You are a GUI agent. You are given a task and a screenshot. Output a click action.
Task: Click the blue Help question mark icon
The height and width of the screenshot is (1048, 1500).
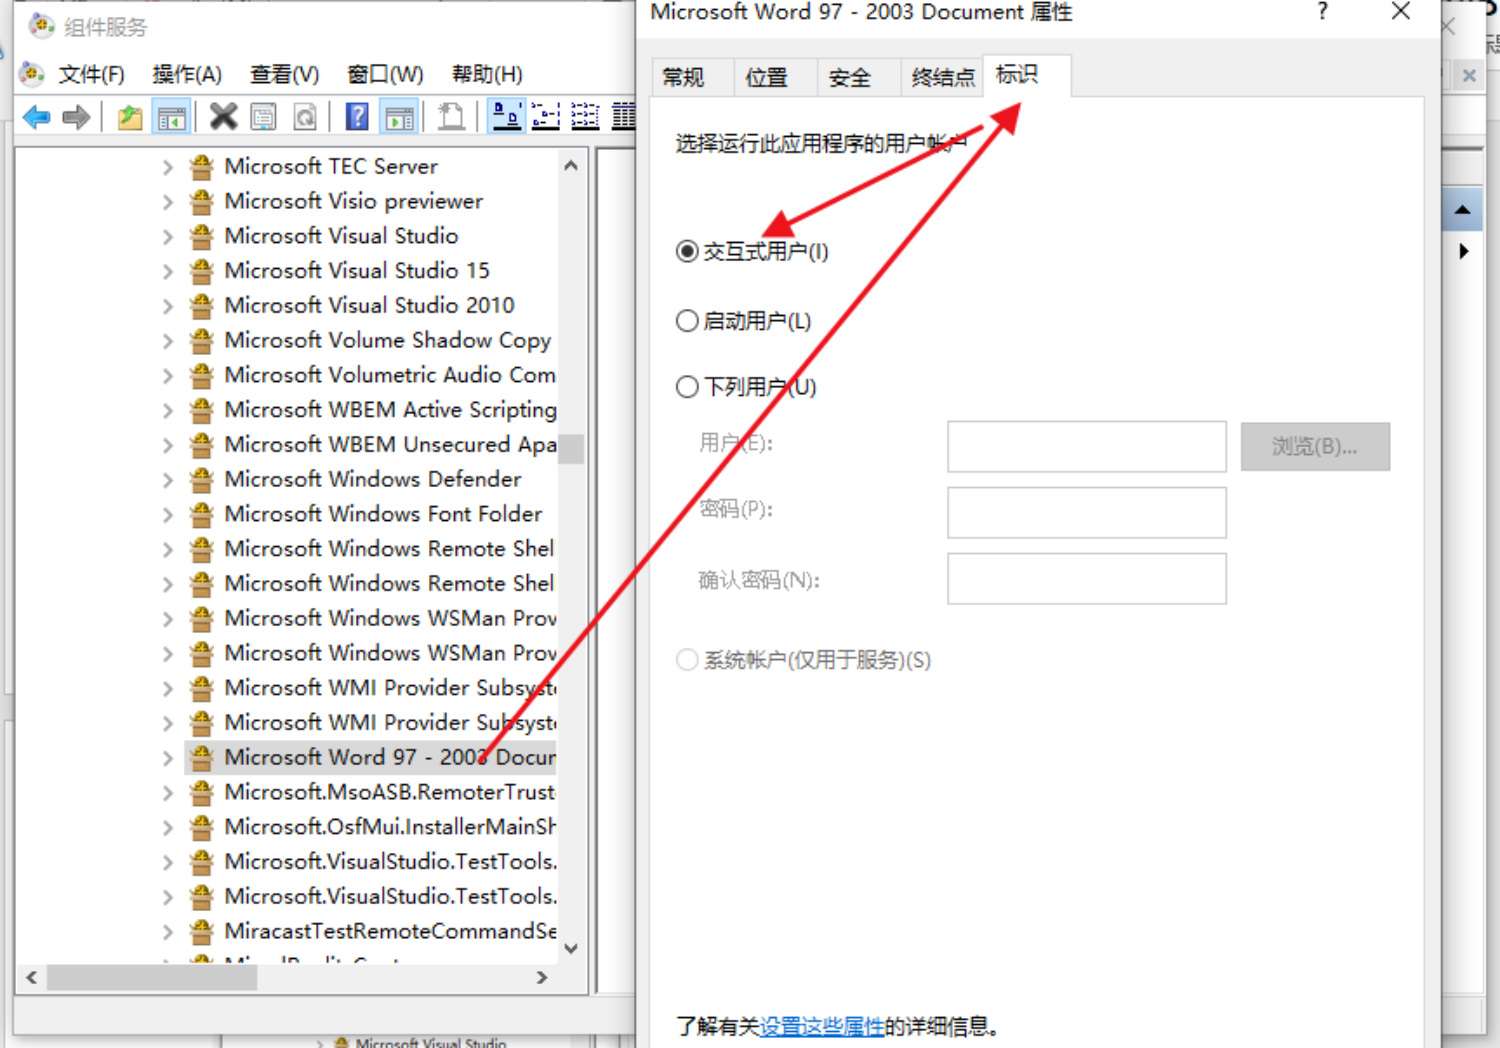(357, 117)
